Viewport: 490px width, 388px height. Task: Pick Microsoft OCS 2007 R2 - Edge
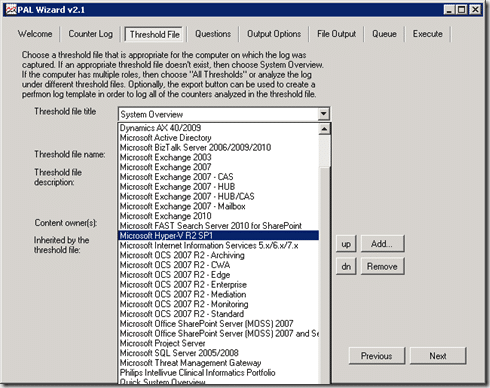coord(218,275)
